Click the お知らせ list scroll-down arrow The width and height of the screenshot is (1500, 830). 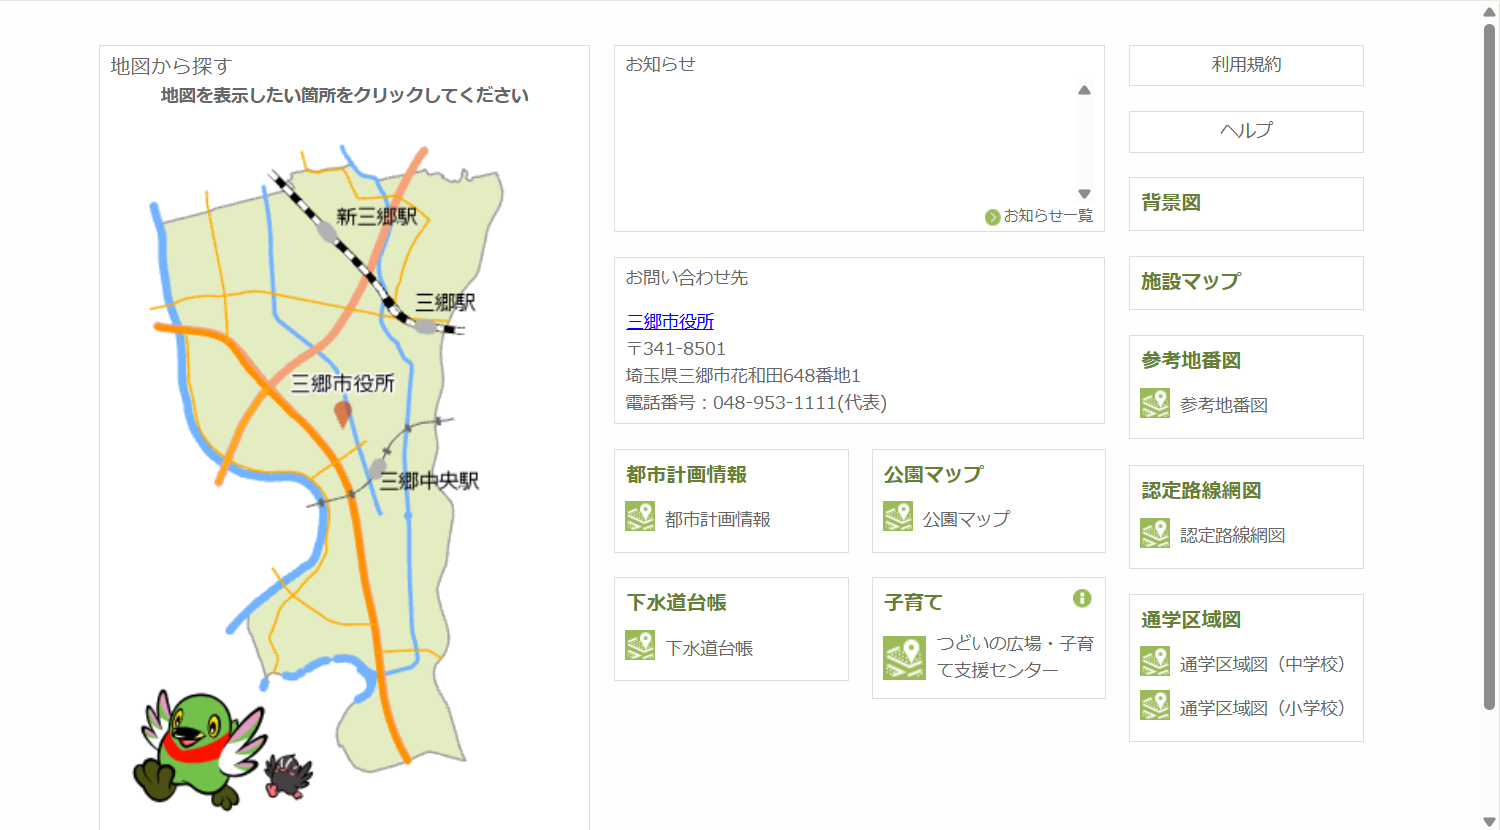coord(1084,194)
